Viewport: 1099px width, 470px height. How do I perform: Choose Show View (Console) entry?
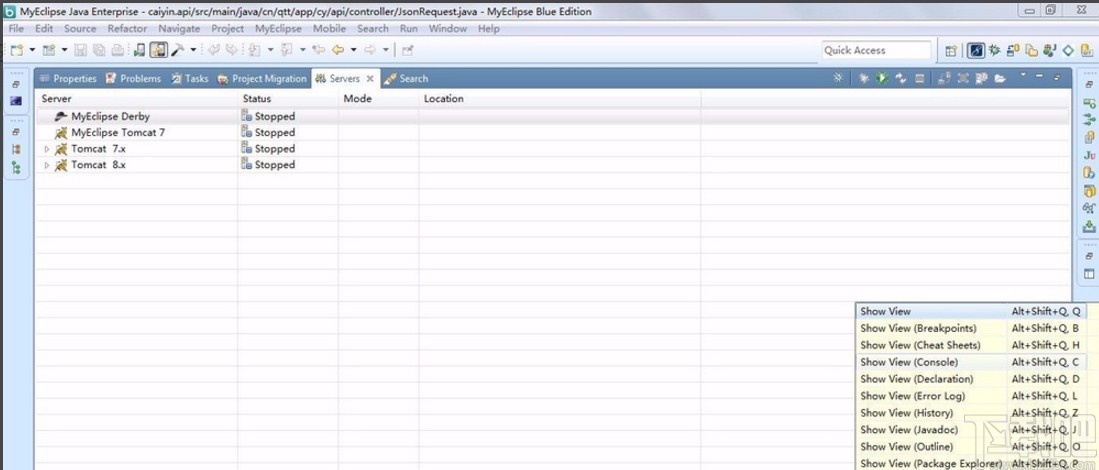pos(970,362)
